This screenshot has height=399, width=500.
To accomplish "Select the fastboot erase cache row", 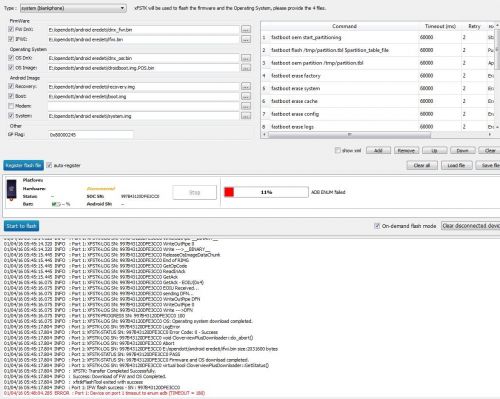I will point(378,101).
